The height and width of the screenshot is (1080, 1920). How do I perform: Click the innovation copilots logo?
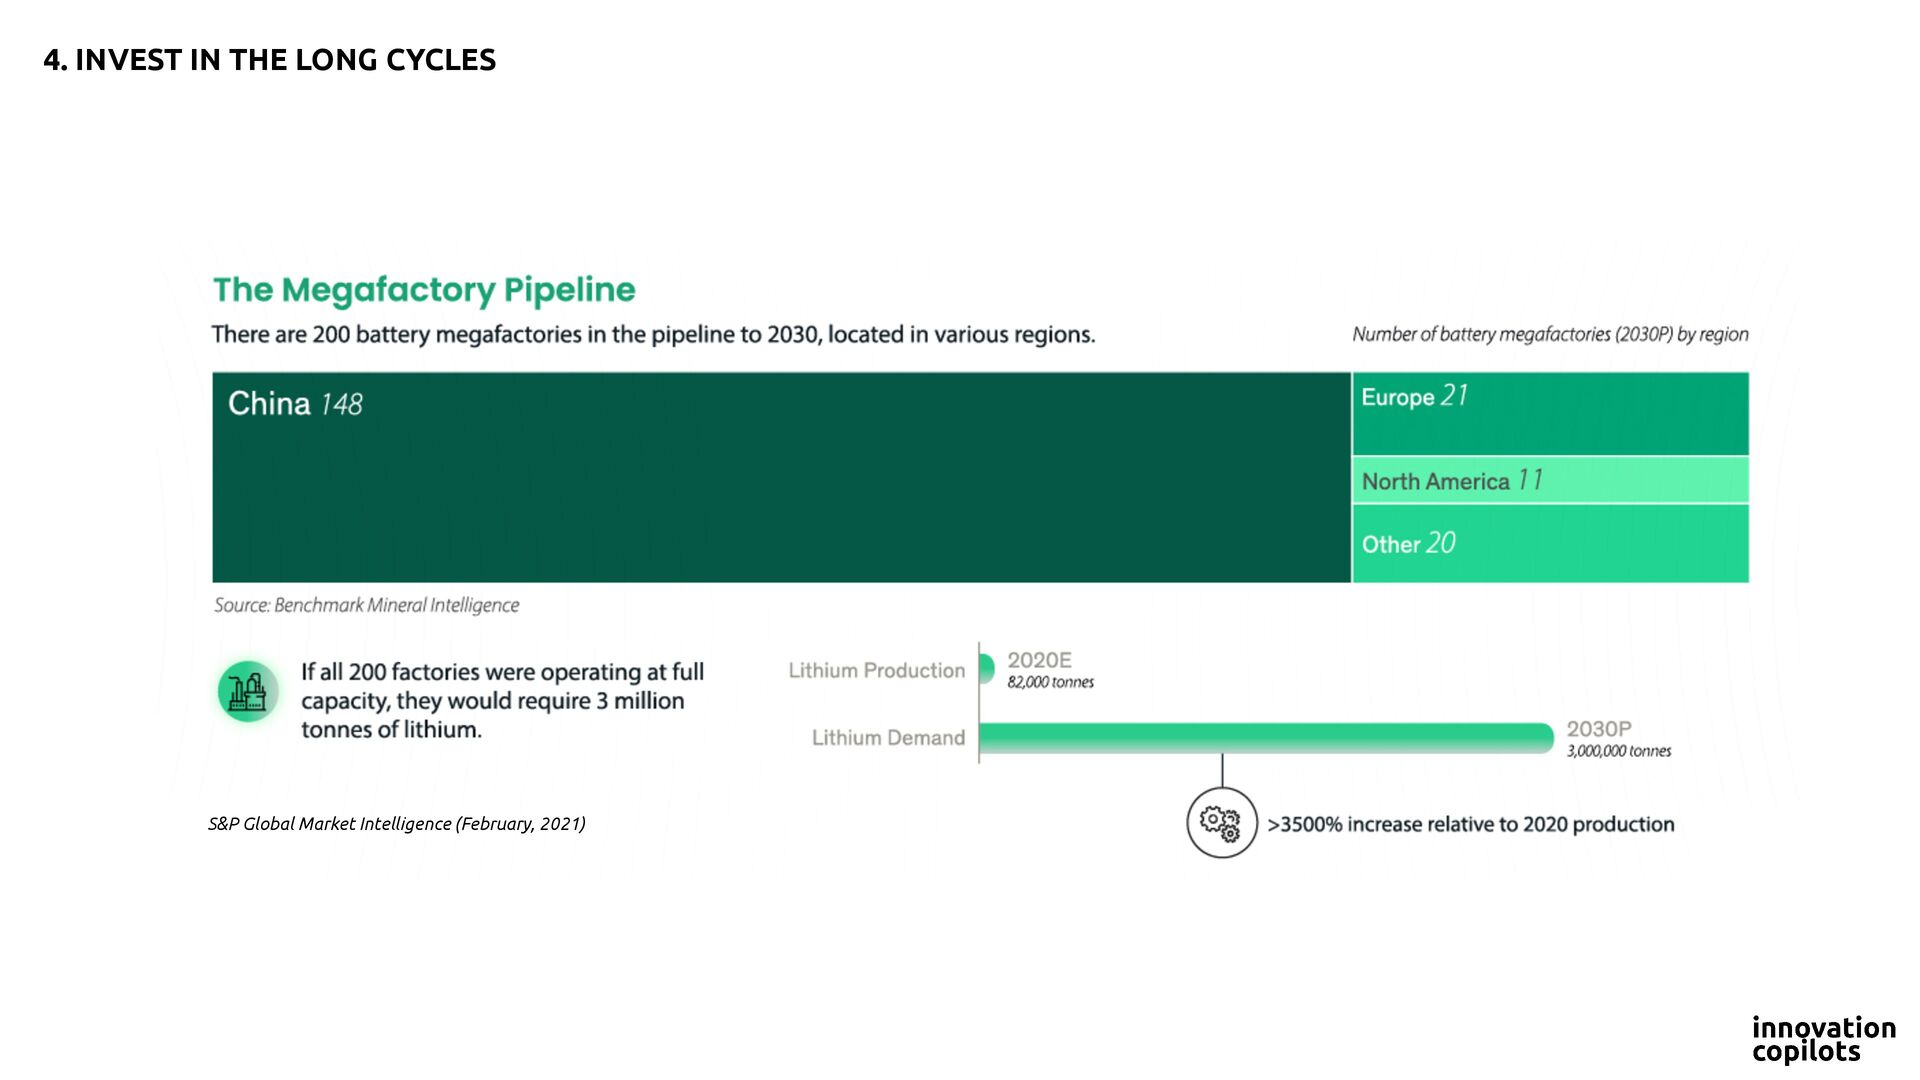pyautogui.click(x=1823, y=1039)
